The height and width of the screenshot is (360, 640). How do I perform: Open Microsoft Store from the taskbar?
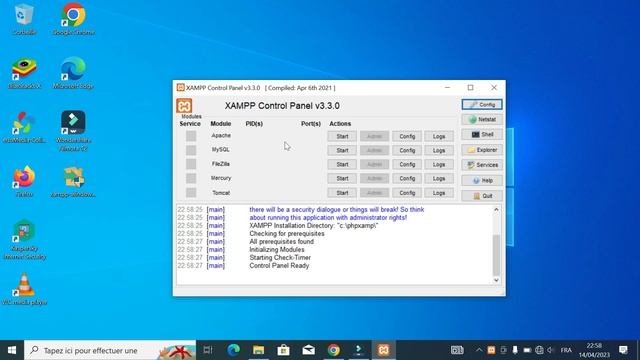tap(283, 350)
